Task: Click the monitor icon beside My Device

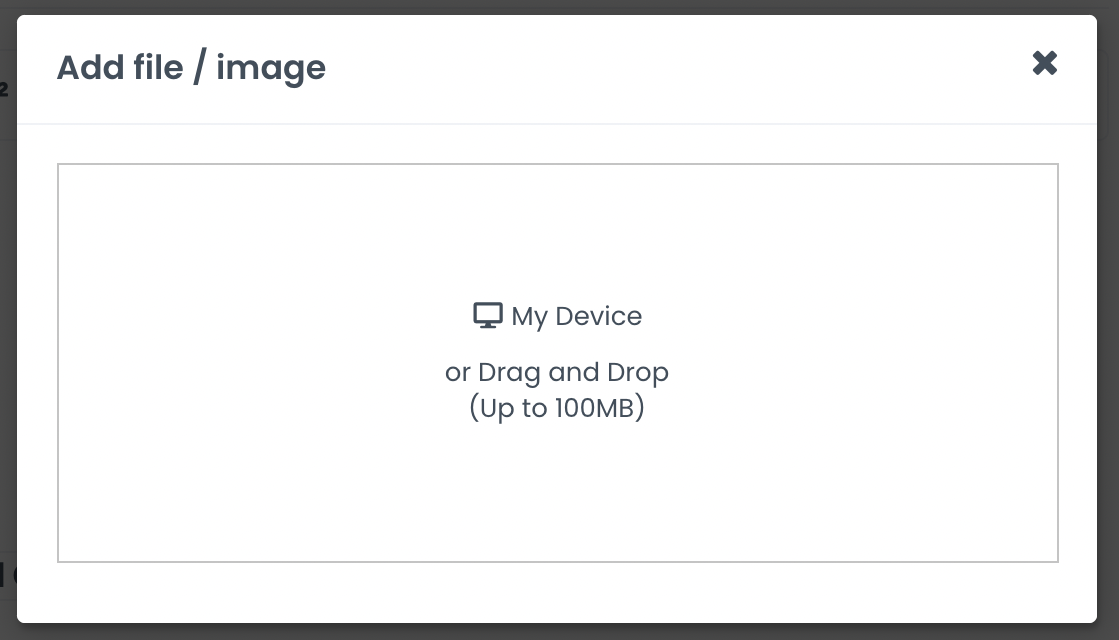Action: pyautogui.click(x=487, y=316)
